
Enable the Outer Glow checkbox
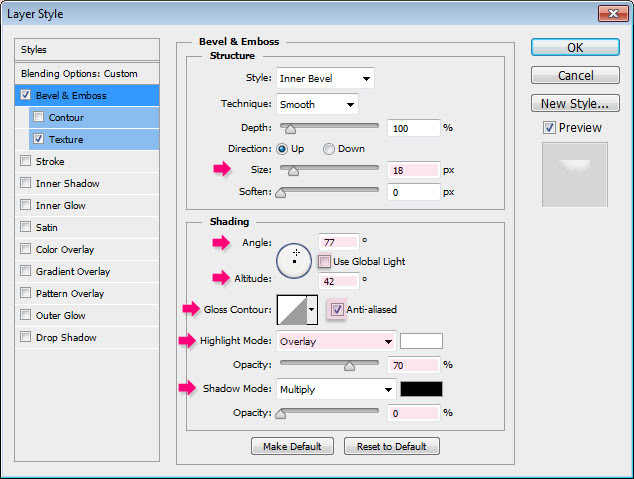[25, 314]
